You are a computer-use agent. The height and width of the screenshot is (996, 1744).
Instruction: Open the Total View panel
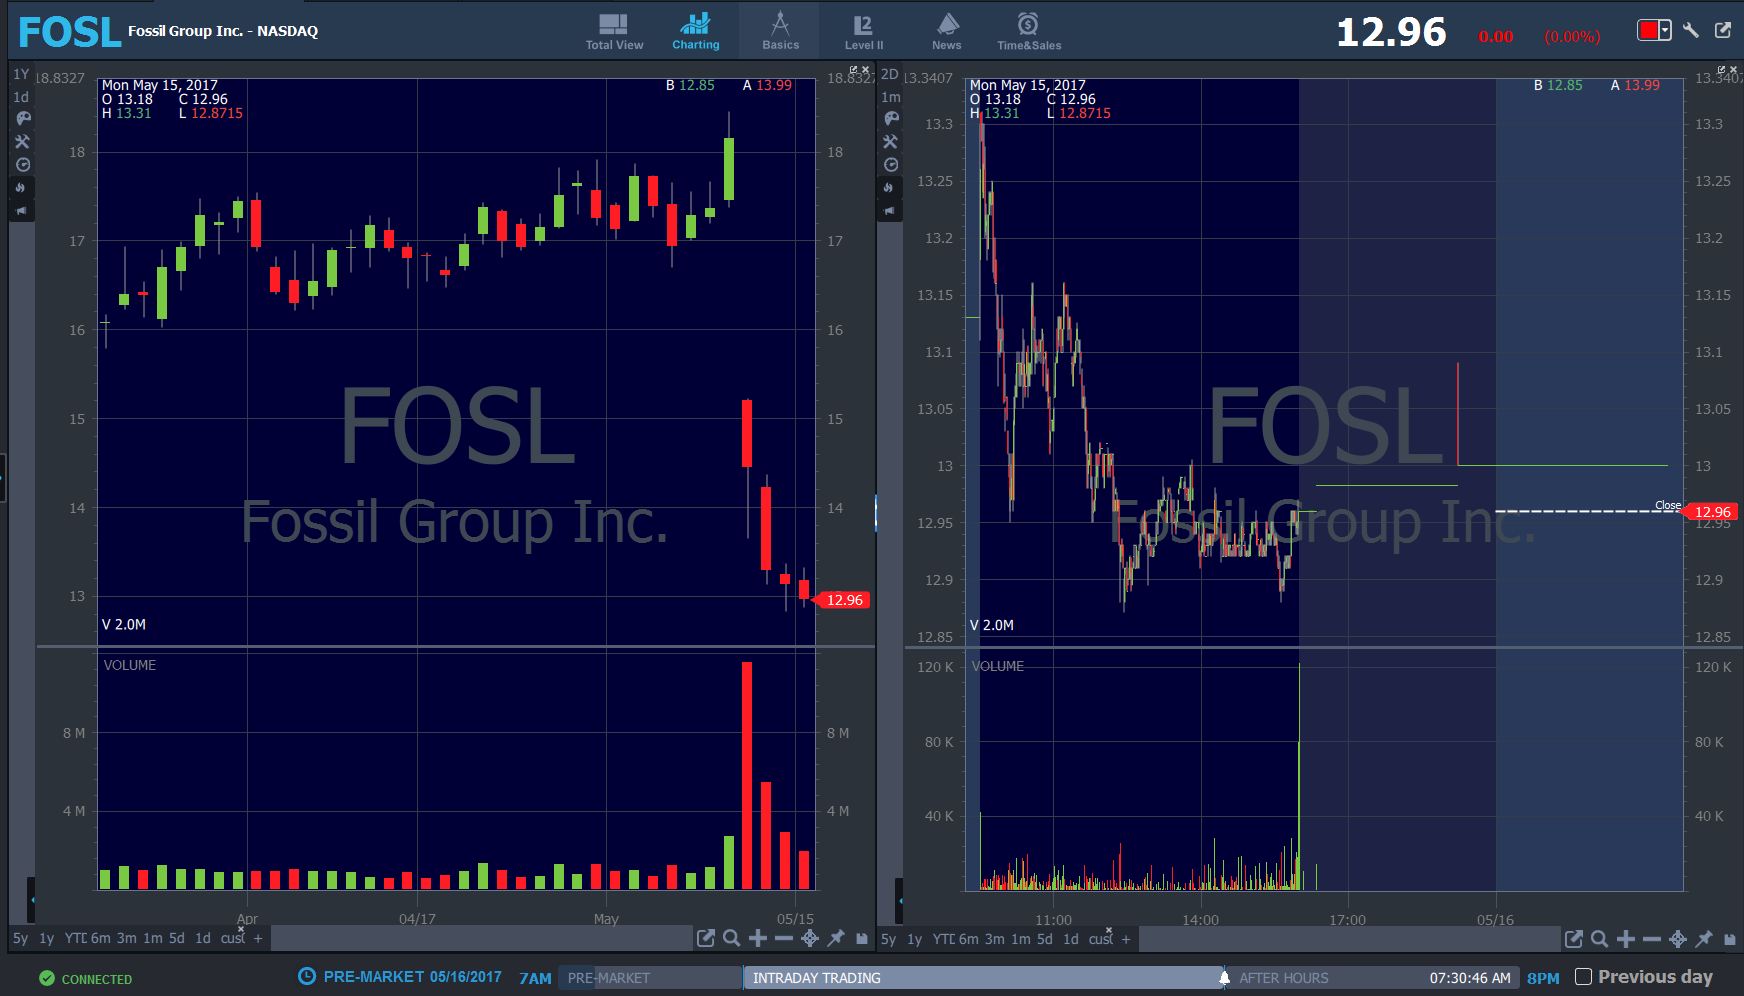[x=614, y=31]
